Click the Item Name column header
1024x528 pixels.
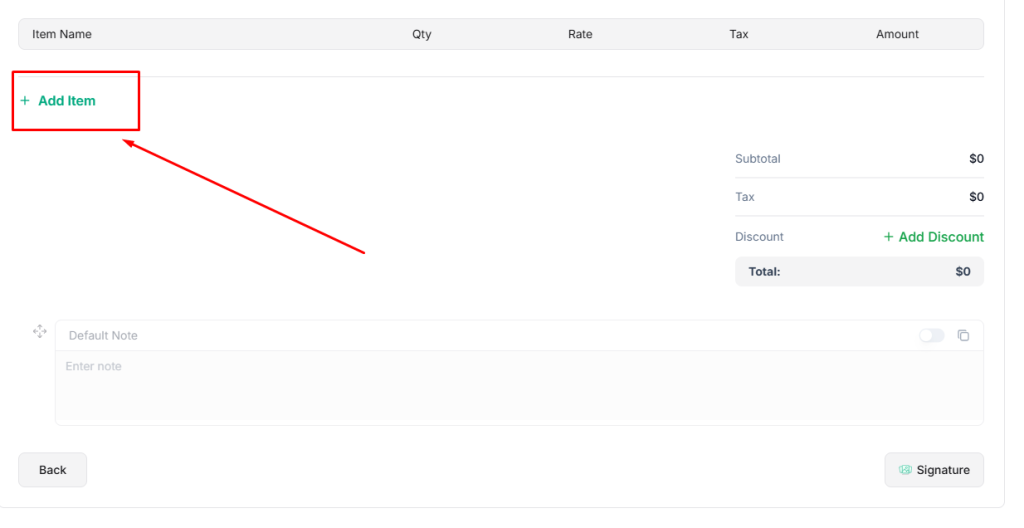coord(62,34)
